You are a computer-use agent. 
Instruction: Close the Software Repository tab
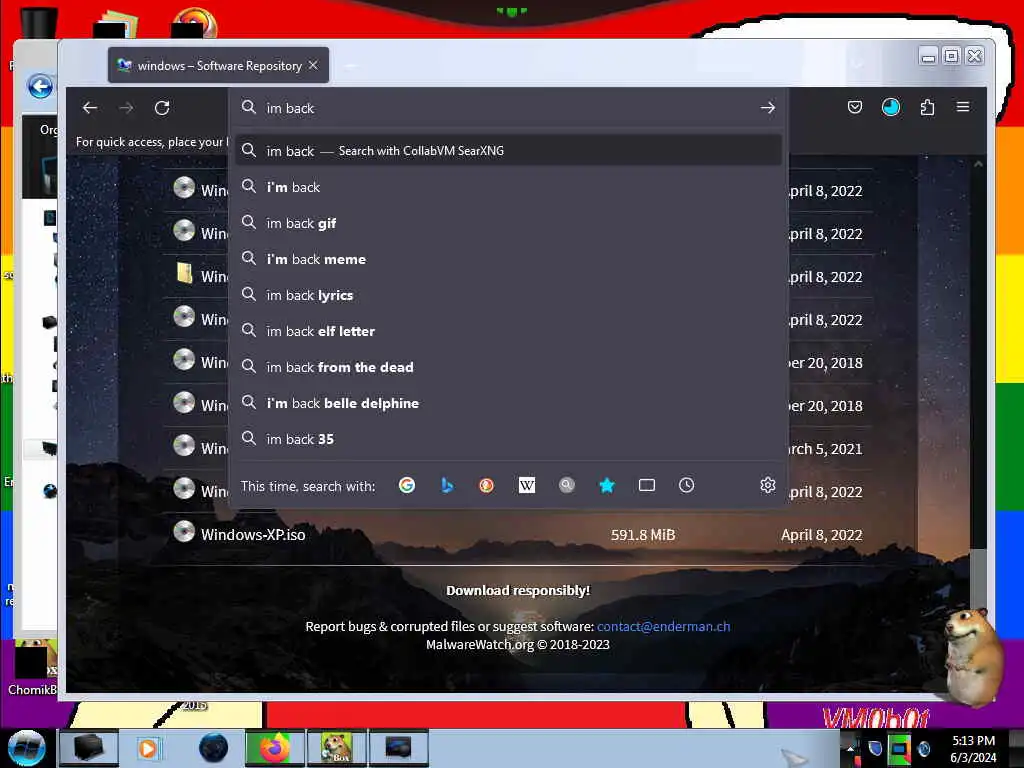313,65
